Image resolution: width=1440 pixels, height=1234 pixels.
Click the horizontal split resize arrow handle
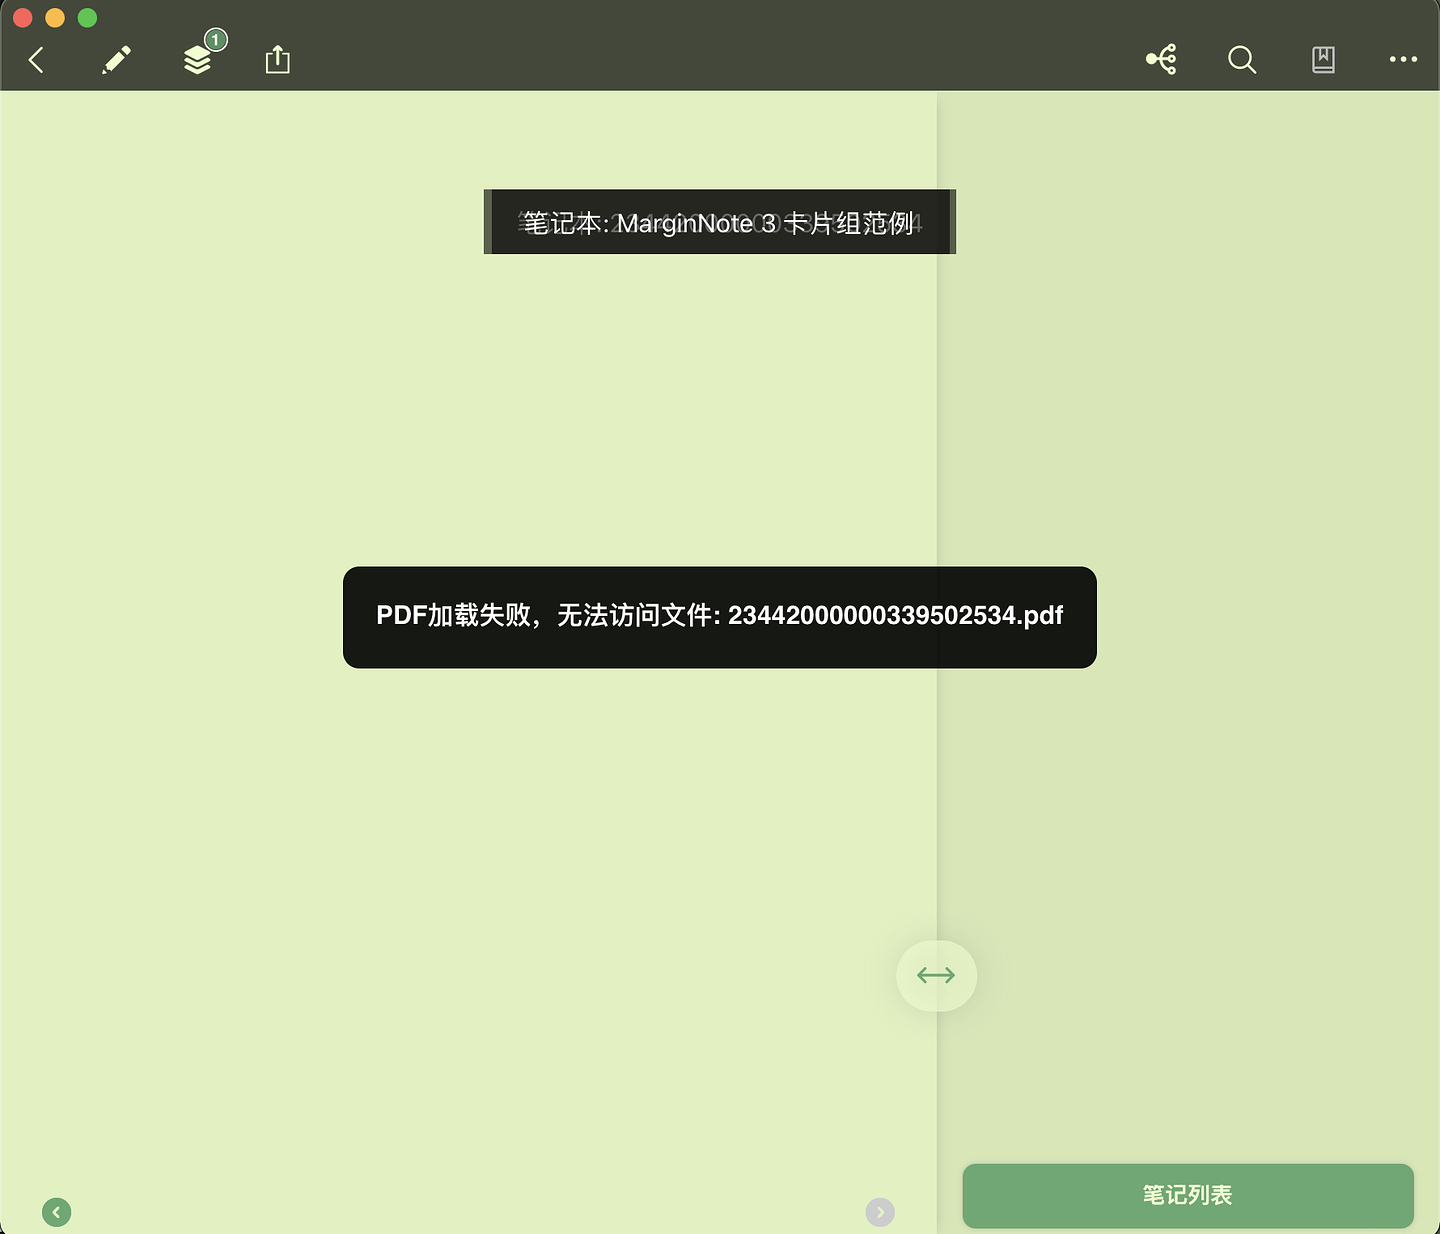click(936, 975)
